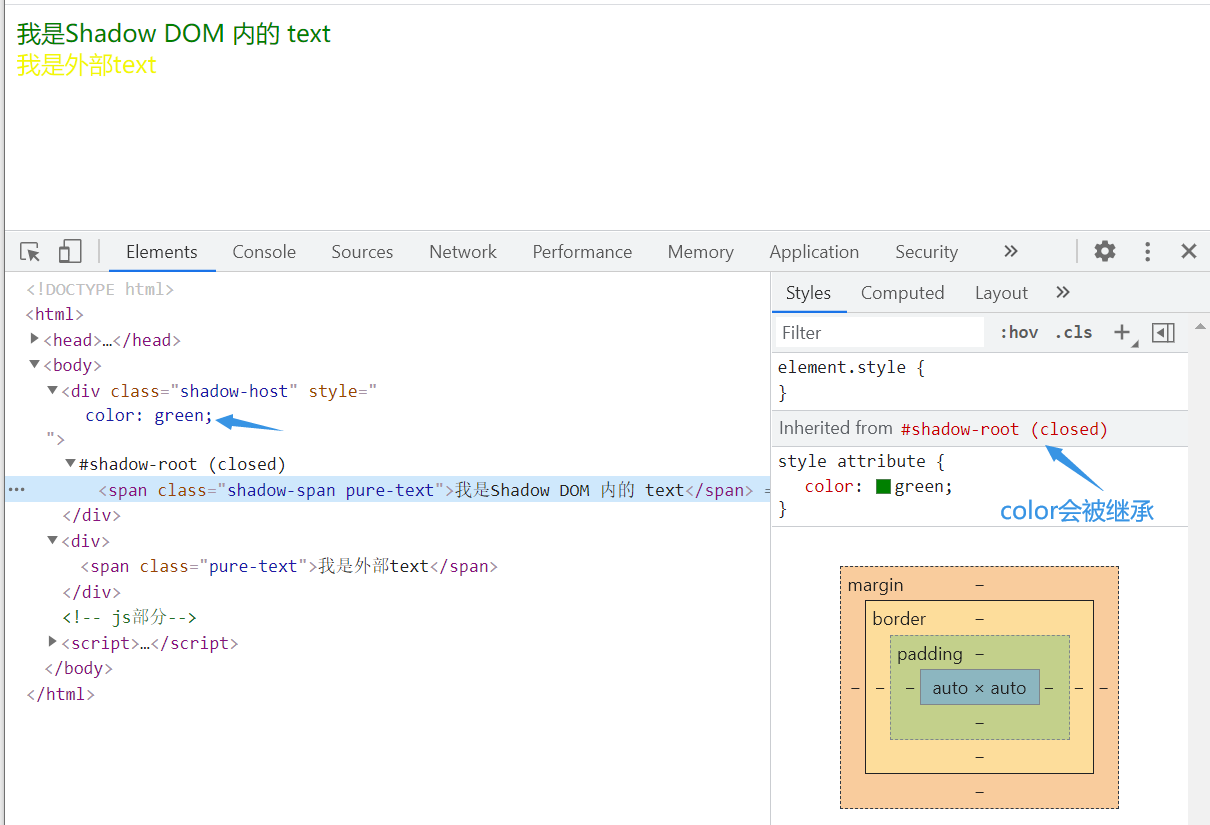The height and width of the screenshot is (825, 1210).
Task: Click the color property name in Styles
Action: click(x=829, y=487)
